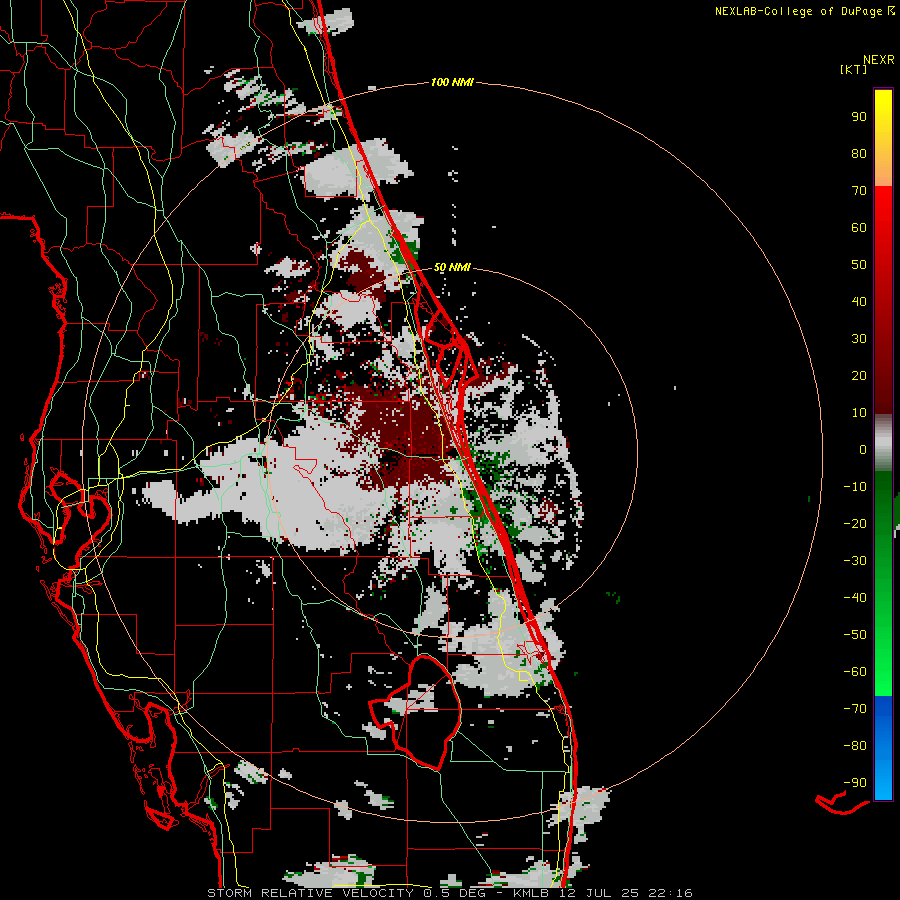
Task: Select the 10 value on the velocity scale
Action: 859,413
